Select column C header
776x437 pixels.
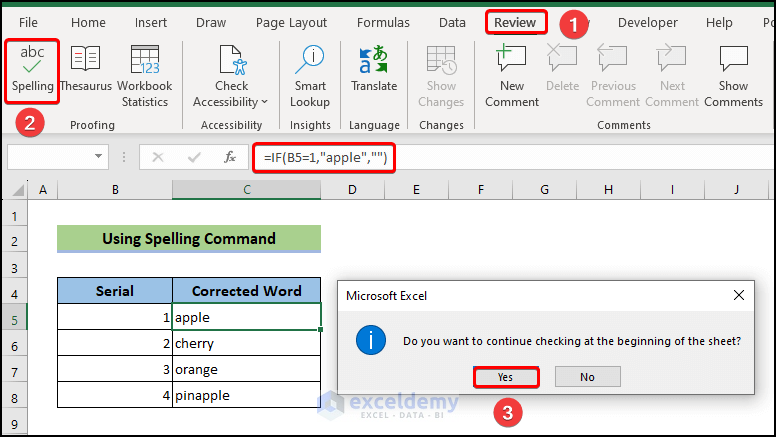246,190
